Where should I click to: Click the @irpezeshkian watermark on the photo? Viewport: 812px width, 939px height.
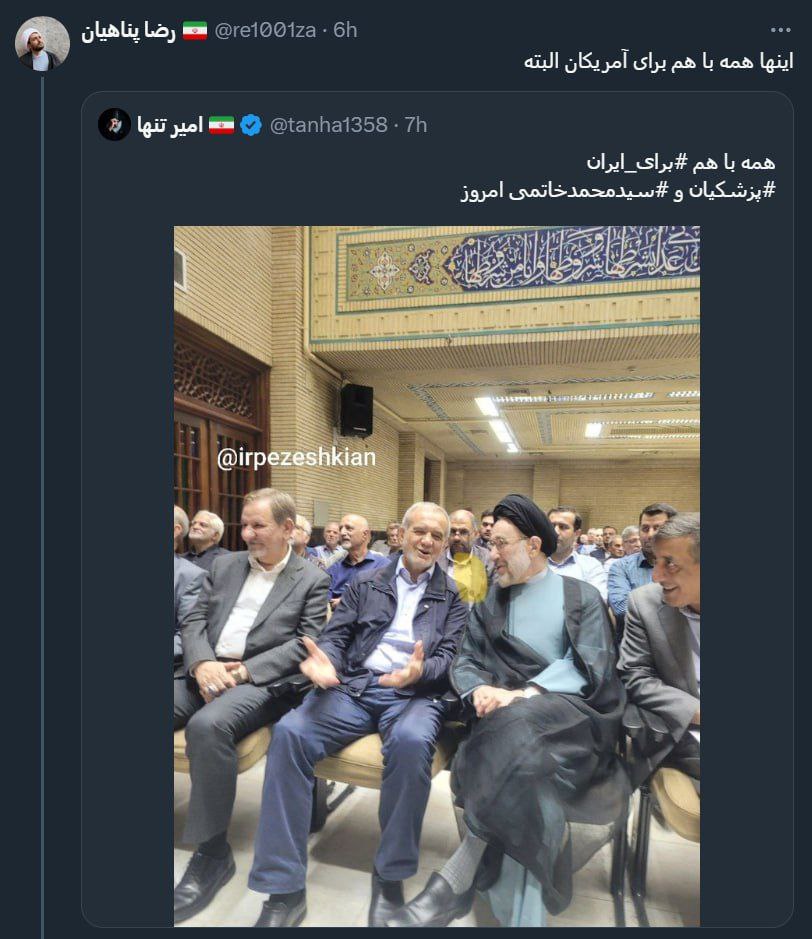pos(297,458)
